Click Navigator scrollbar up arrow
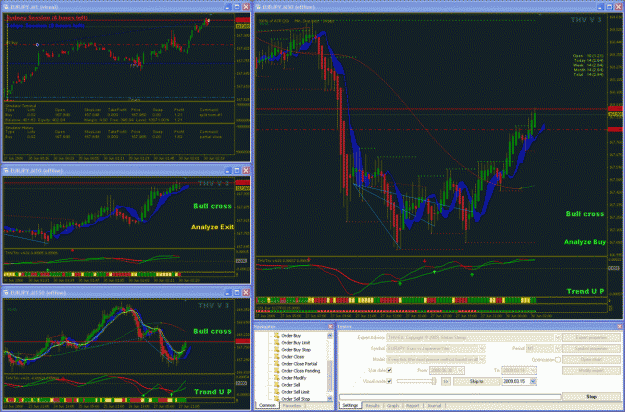The width and height of the screenshot is (625, 412). (330, 336)
